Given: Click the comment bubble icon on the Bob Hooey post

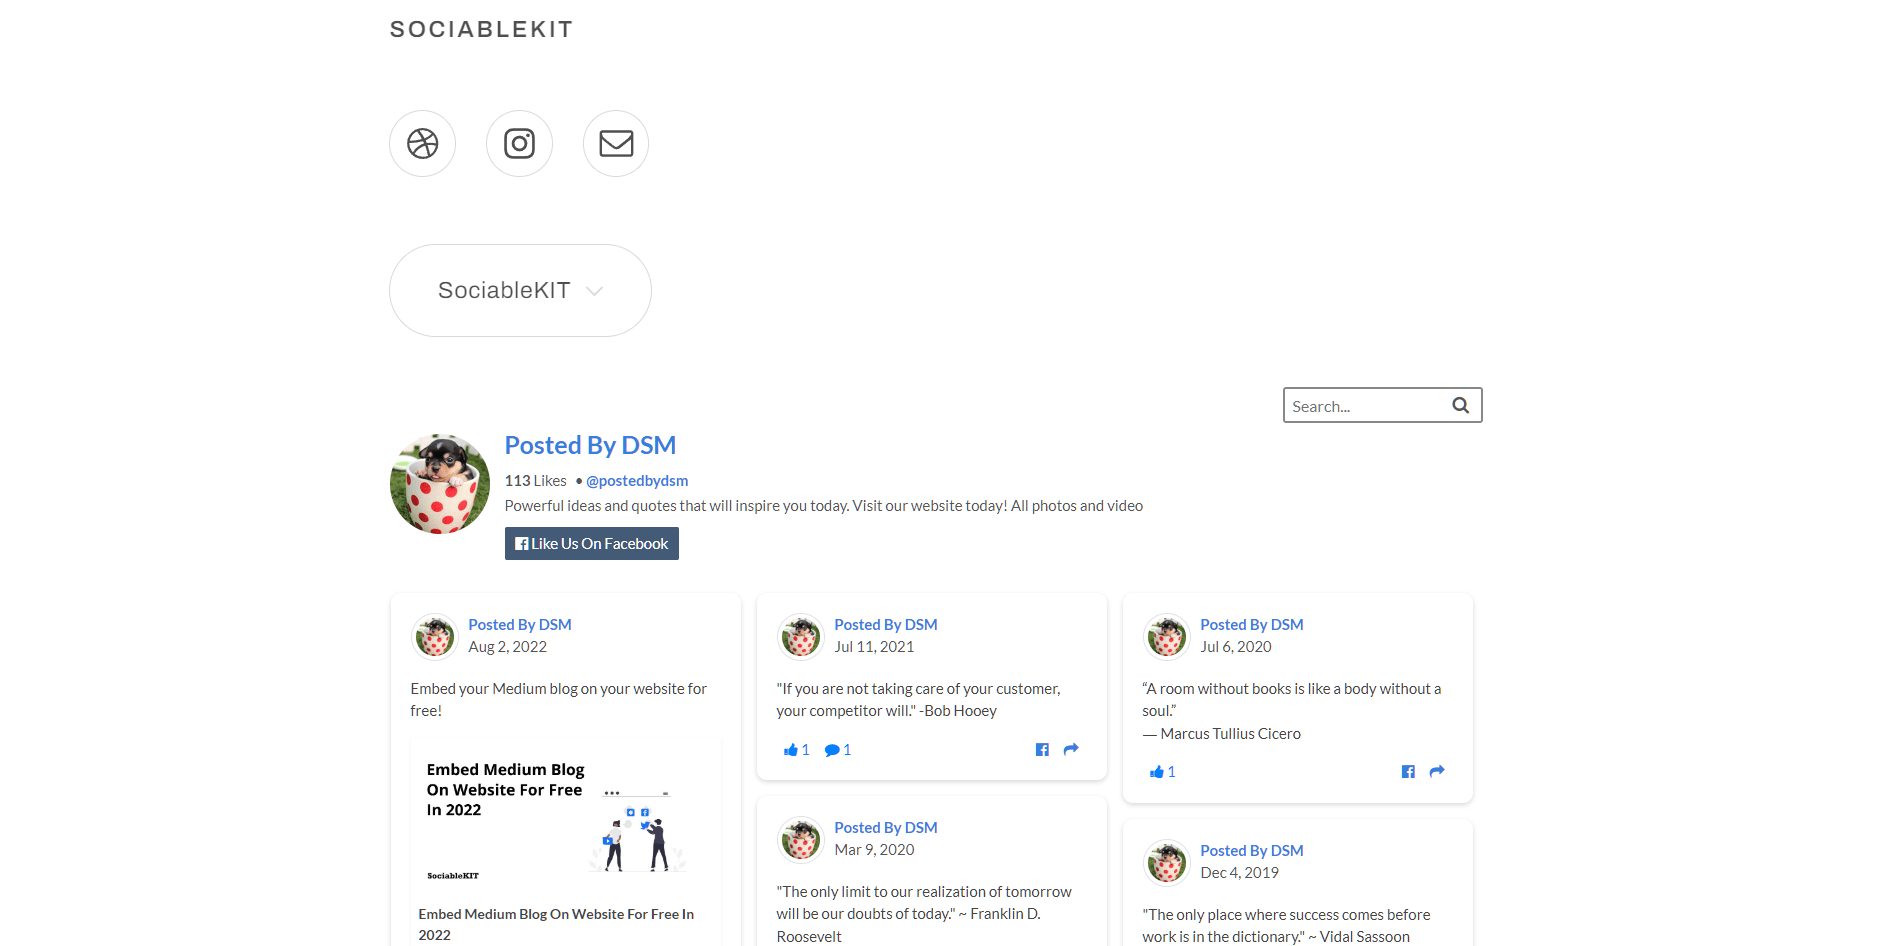Looking at the screenshot, I should tap(833, 749).
